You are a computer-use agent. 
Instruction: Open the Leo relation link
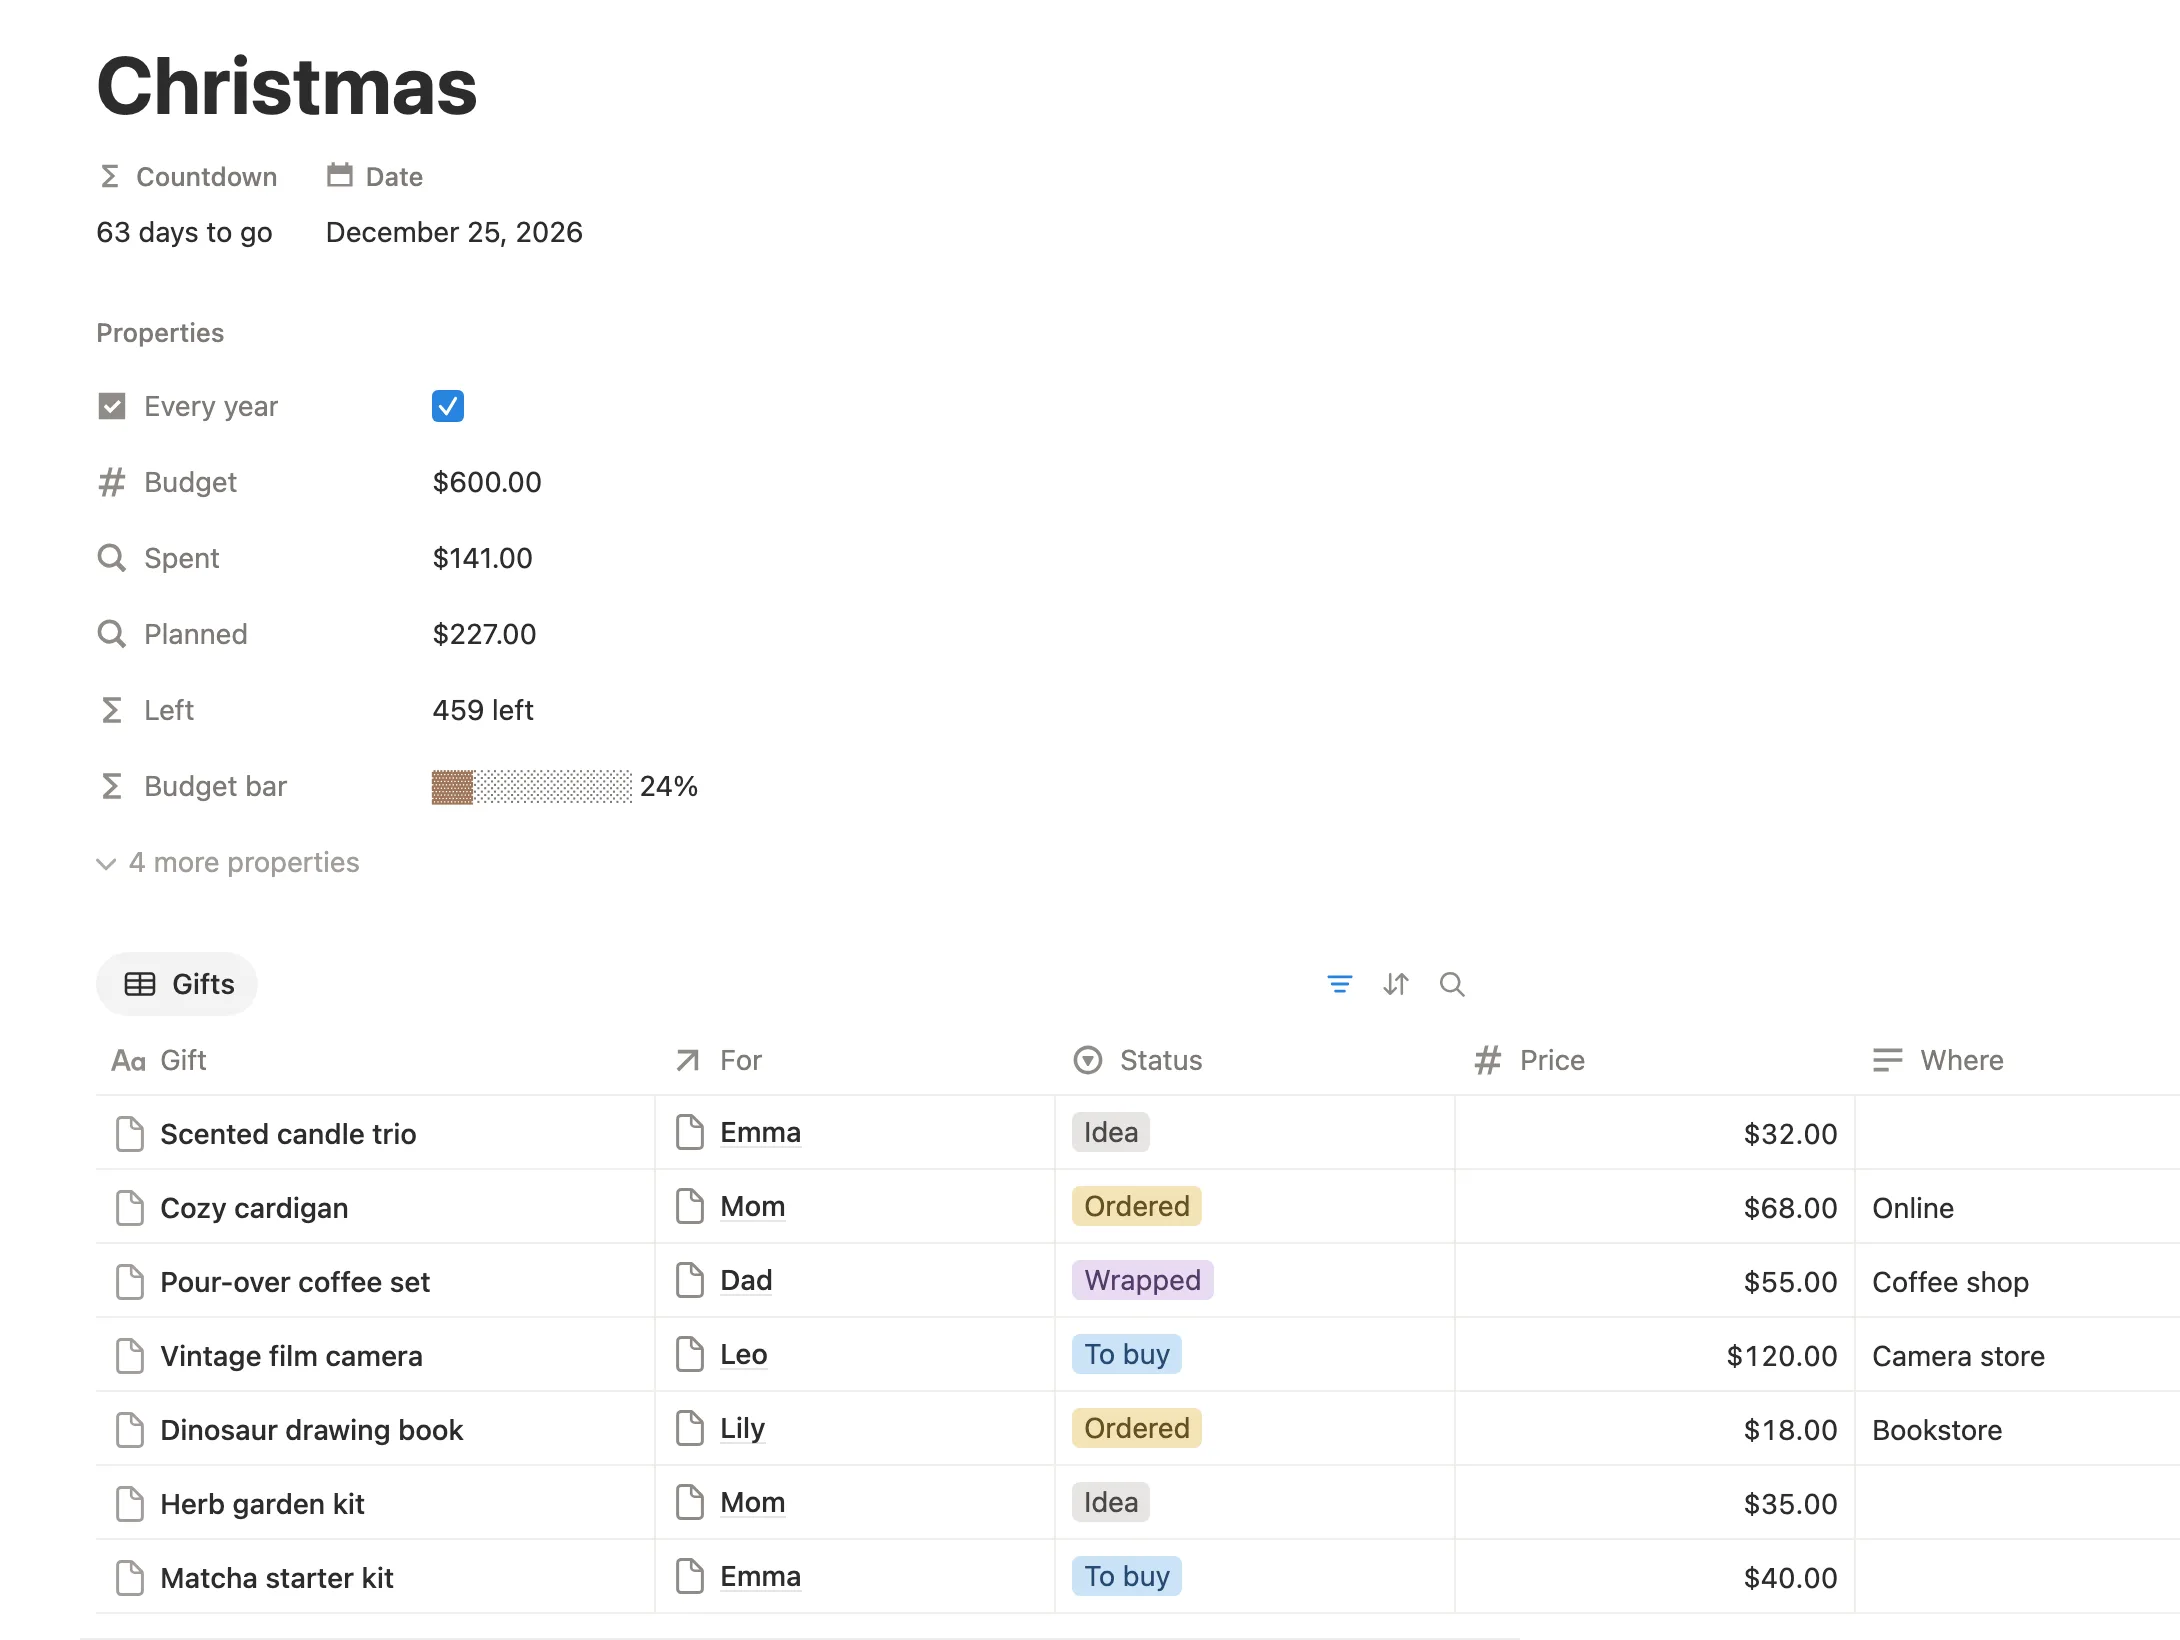pos(744,1354)
